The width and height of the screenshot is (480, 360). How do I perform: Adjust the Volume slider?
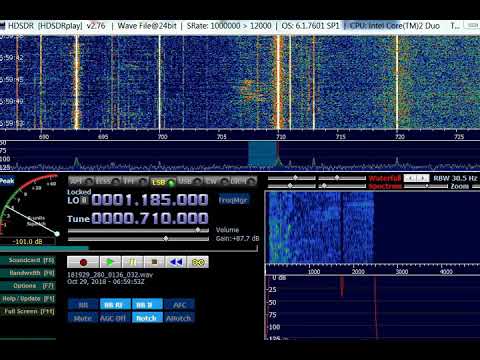click(138, 230)
